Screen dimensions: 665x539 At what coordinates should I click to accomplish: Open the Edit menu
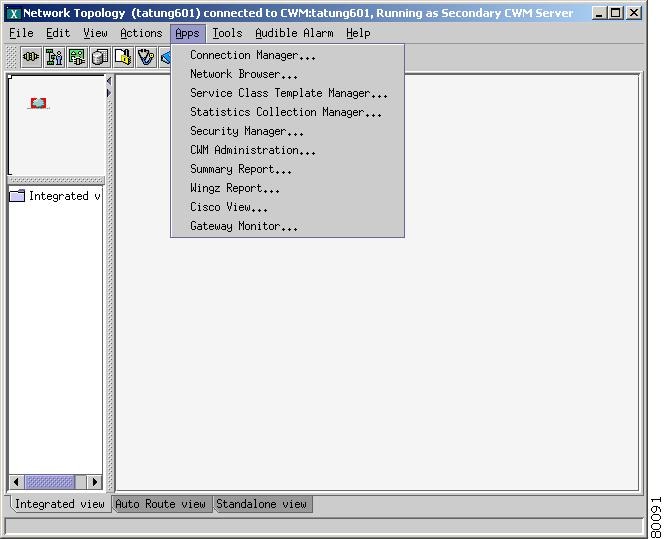[58, 33]
